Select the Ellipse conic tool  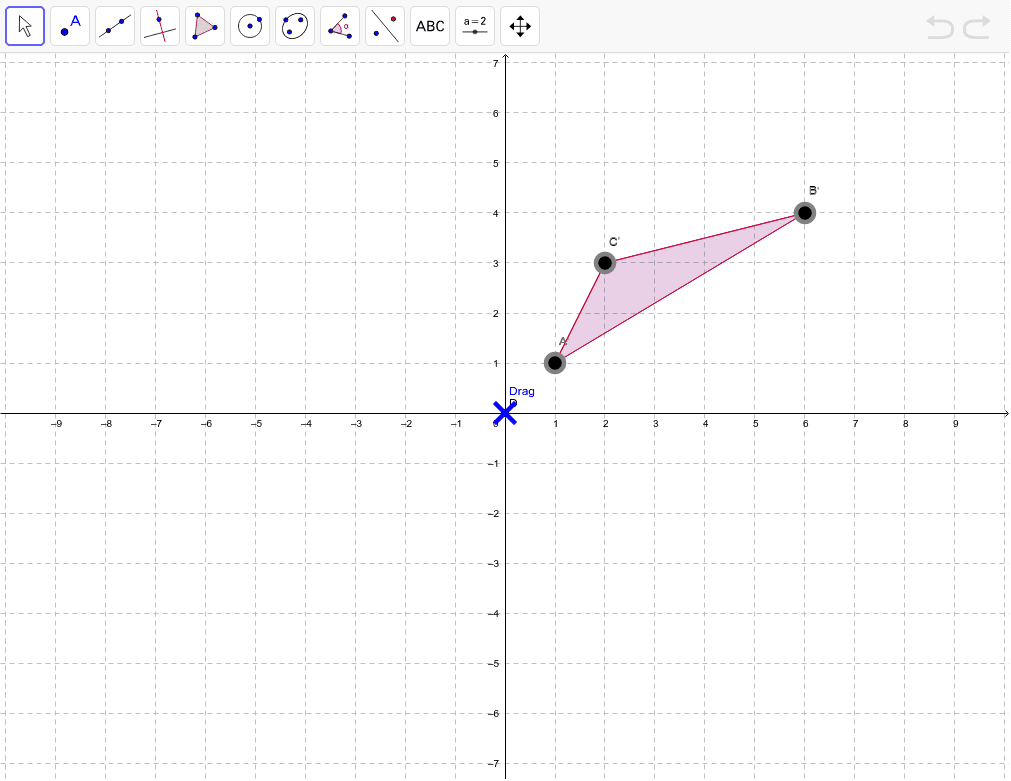[x=295, y=26]
